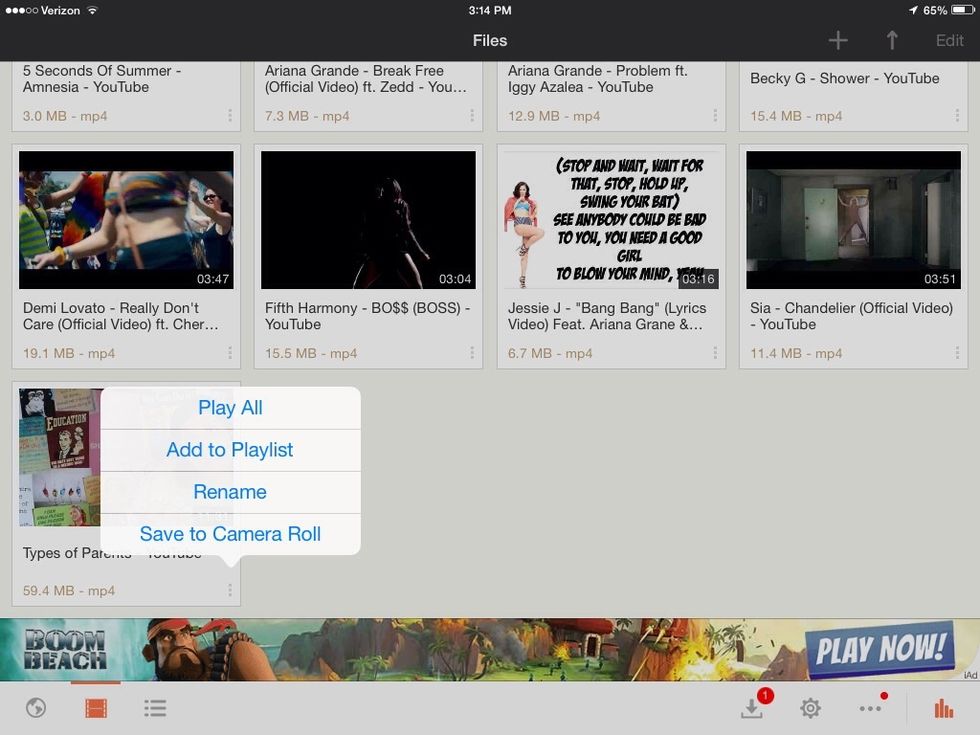Image resolution: width=980 pixels, height=735 pixels.
Task: Select Add to Playlist menu option
Action: tap(229, 449)
